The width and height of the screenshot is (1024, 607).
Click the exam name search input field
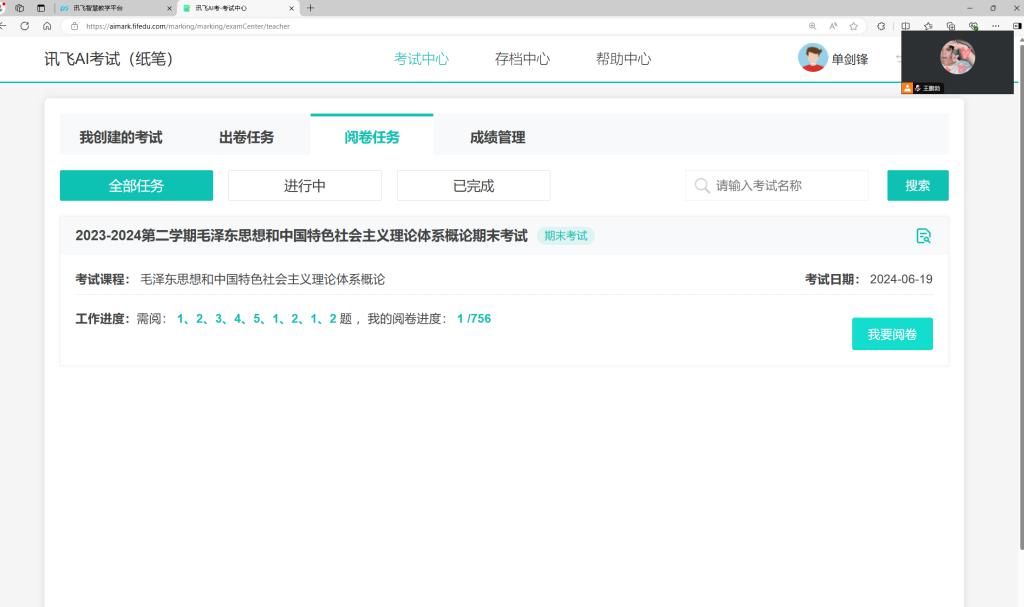click(x=785, y=185)
